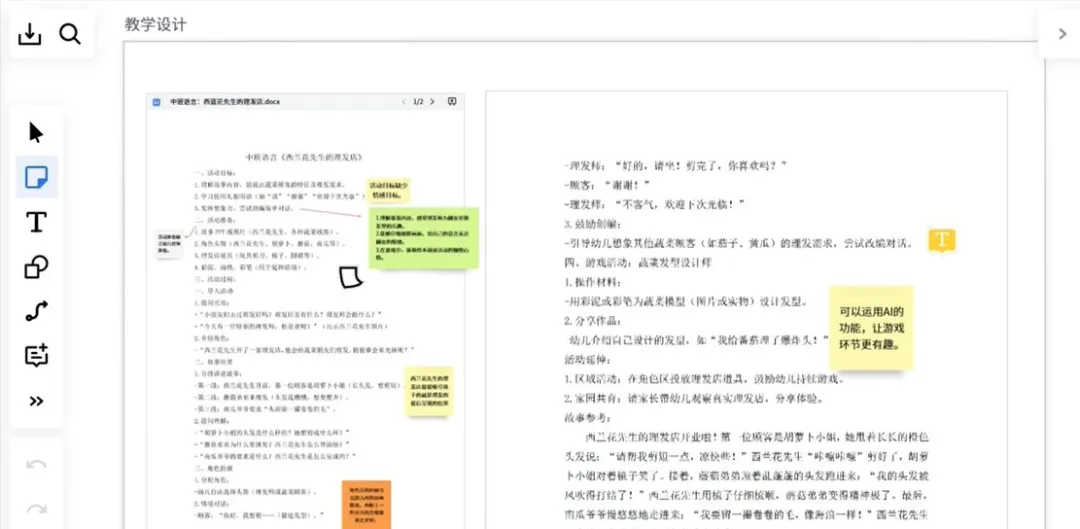
Task: Select the arrow pointer tool
Action: point(37,132)
